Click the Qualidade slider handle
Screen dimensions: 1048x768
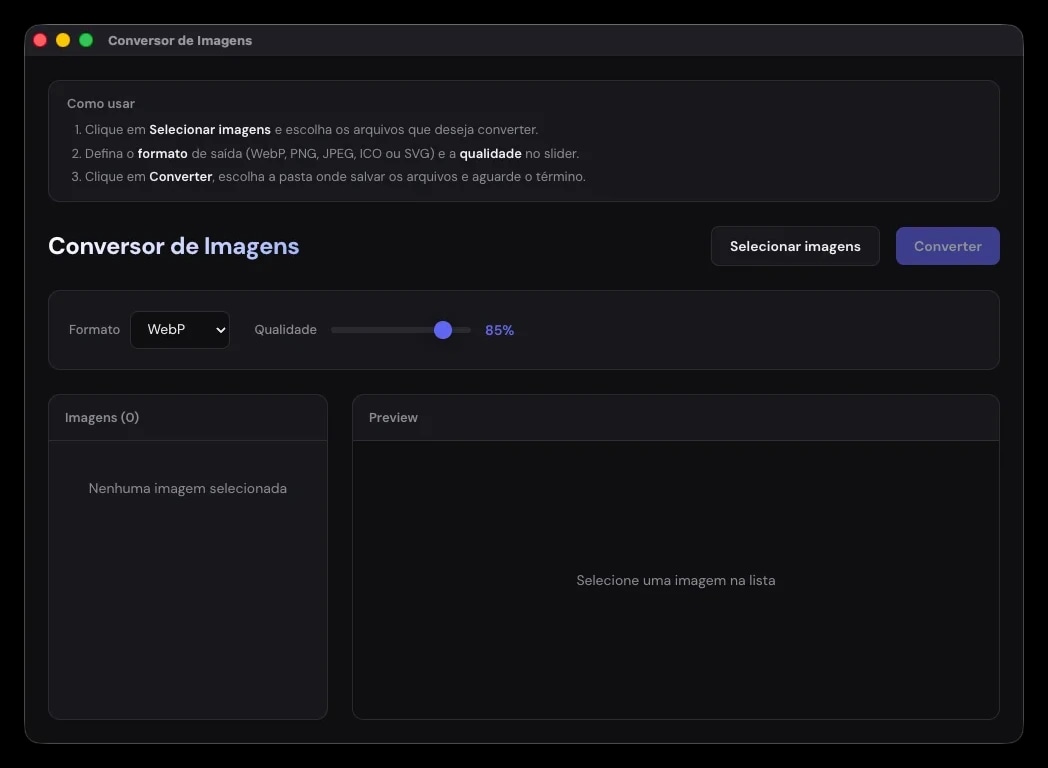click(442, 330)
